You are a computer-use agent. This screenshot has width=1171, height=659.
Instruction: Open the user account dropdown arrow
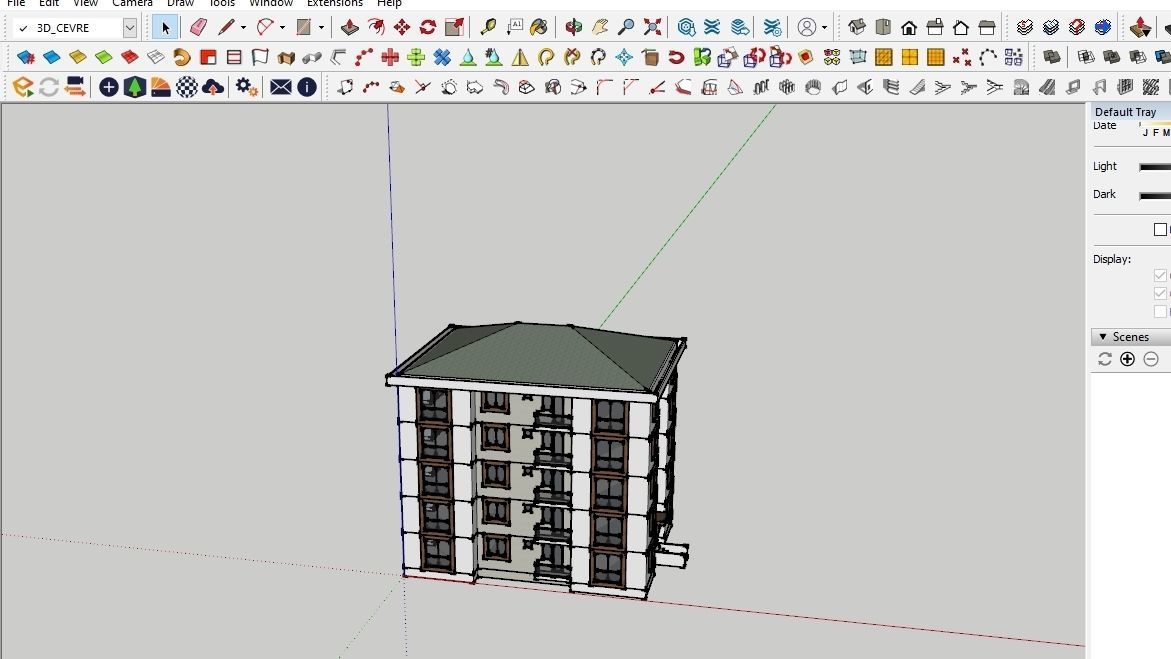click(x=824, y=28)
